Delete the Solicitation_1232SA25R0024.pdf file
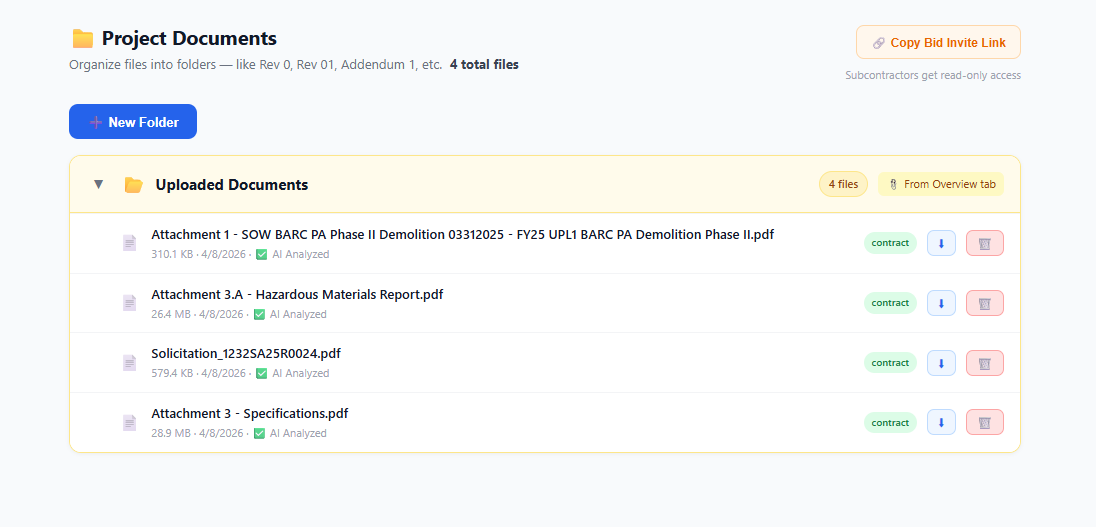The image size is (1096, 527). click(x=984, y=363)
